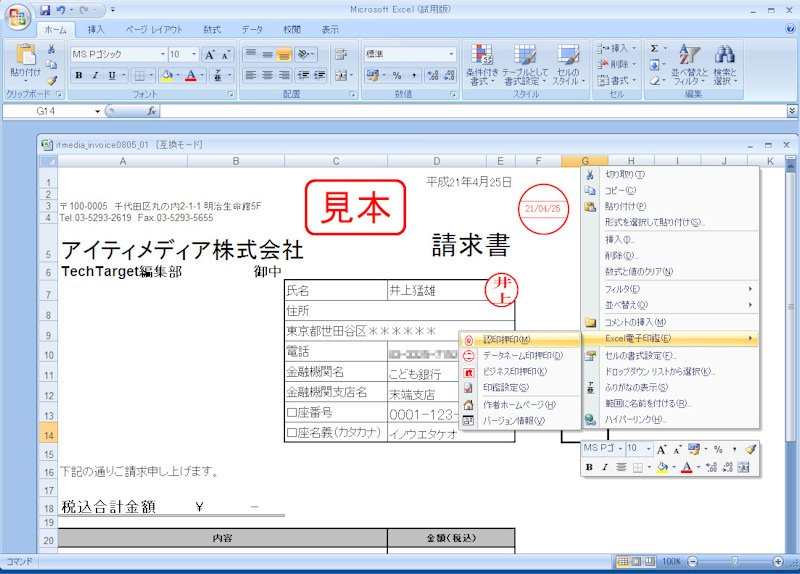Click the insert function fx icon
The image size is (800, 574).
(x=152, y=111)
